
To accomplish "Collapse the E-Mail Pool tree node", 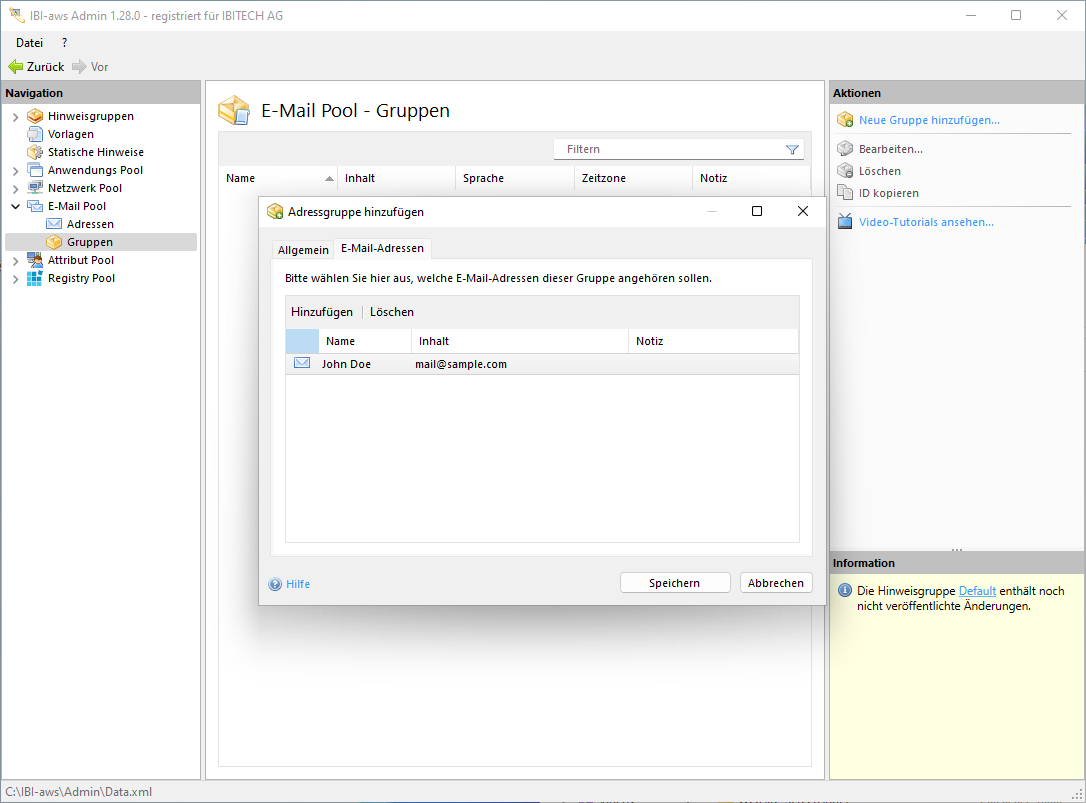I will pyautogui.click(x=15, y=206).
